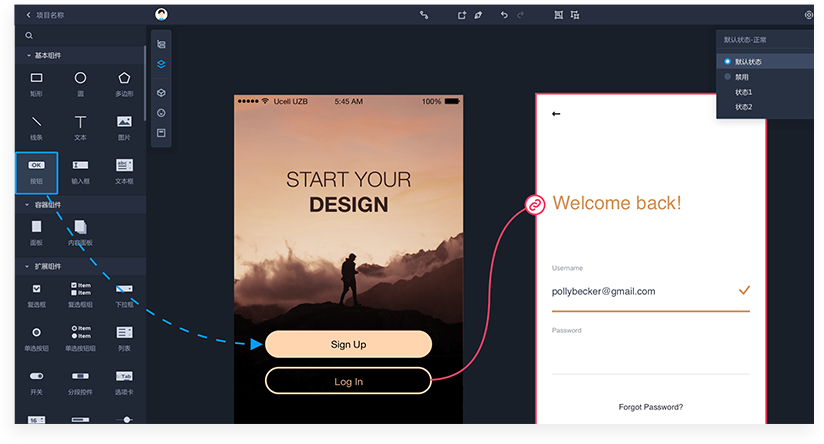Click the layers icon in floating toolbar
This screenshot has width=824, height=444.
point(161,64)
